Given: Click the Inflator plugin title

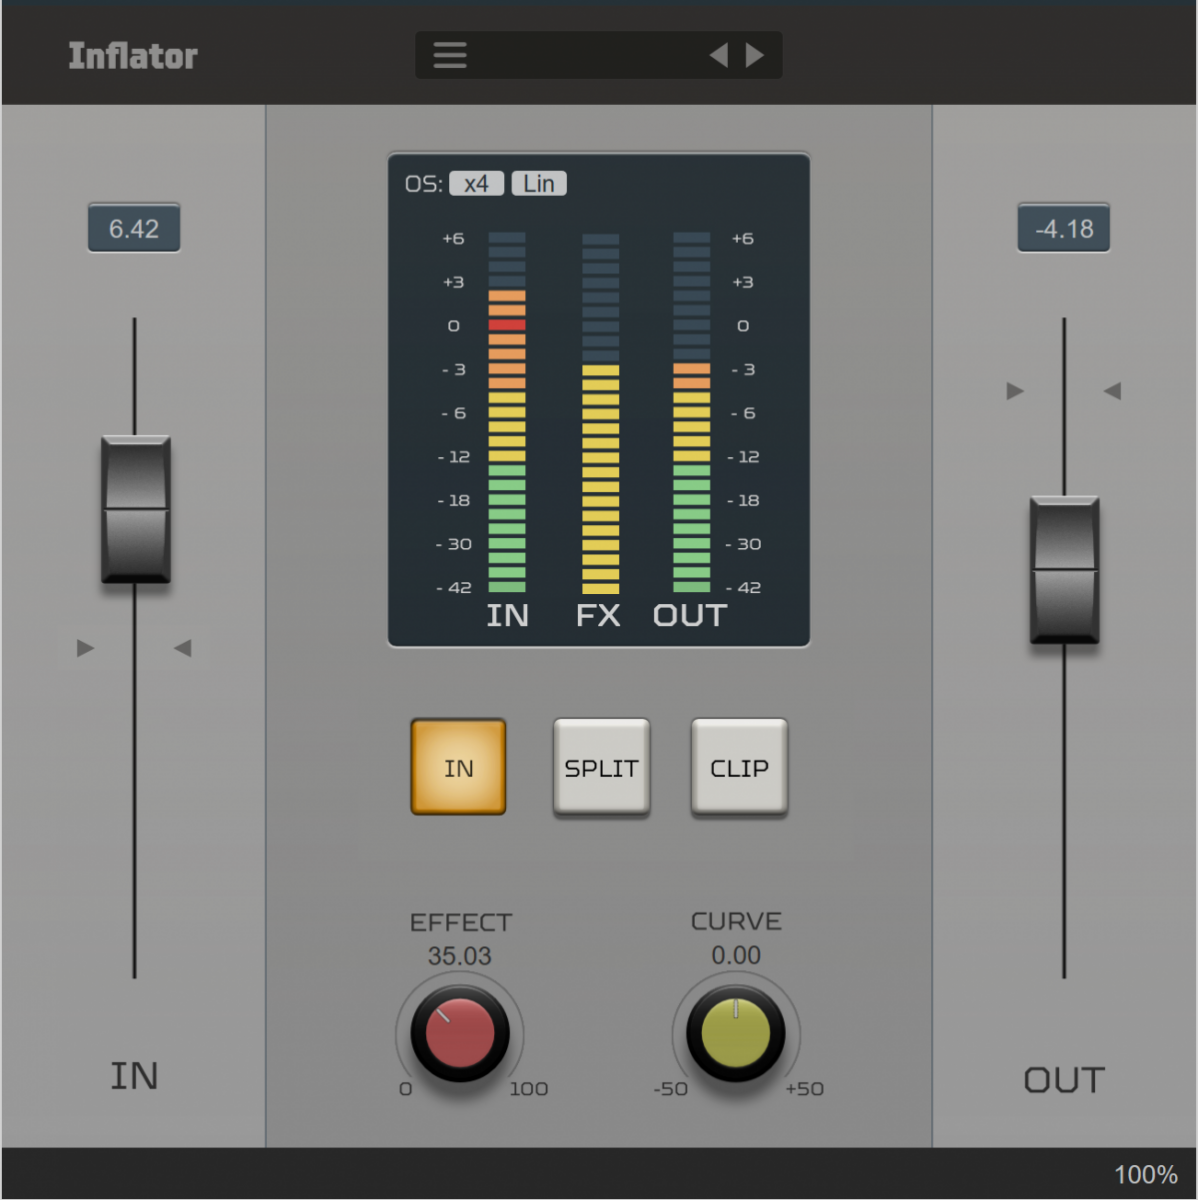Looking at the screenshot, I should (x=133, y=56).
